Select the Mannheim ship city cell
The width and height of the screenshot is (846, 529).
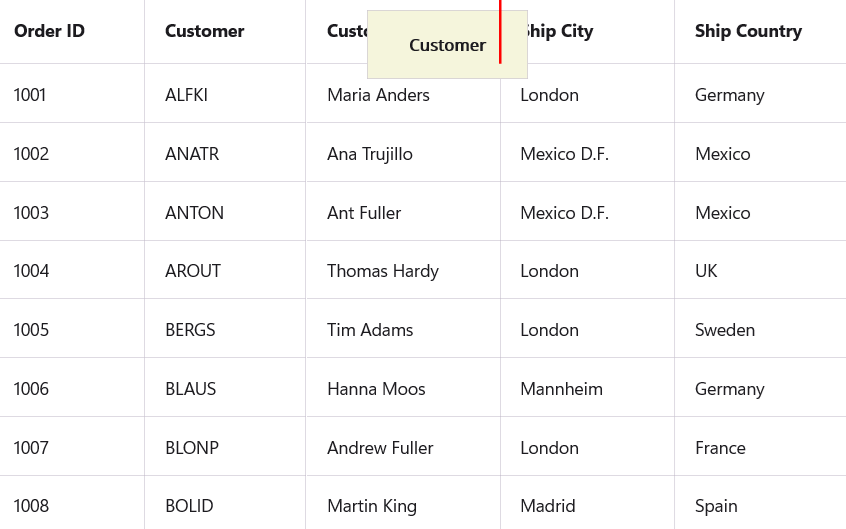pyautogui.click(x=561, y=389)
